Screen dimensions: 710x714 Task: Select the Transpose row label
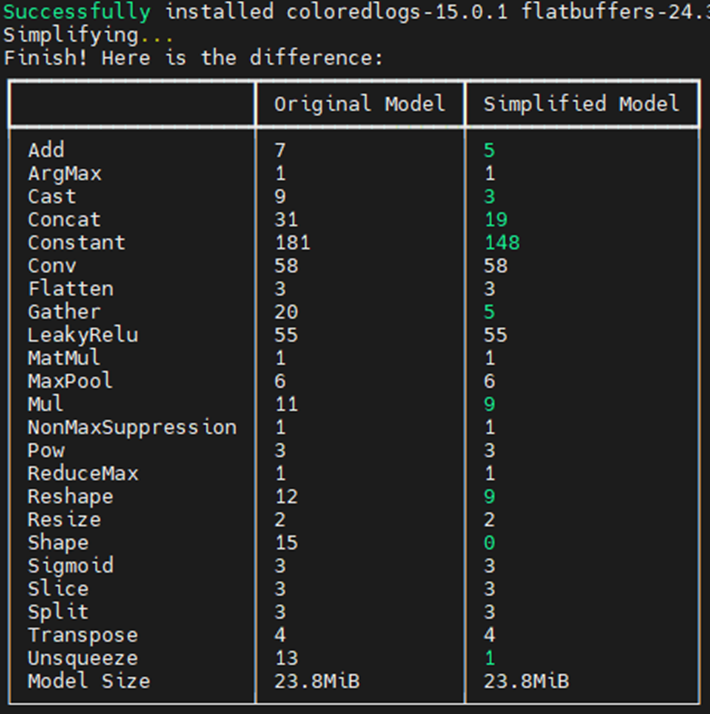[x=83, y=635]
